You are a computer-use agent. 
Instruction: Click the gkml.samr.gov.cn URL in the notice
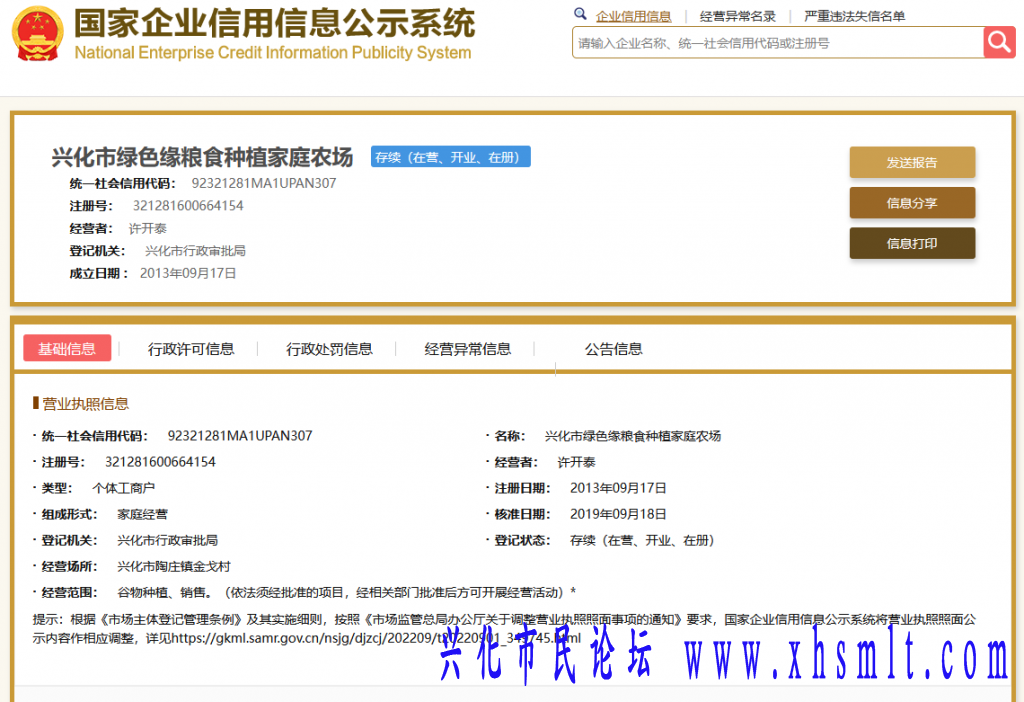click(376, 638)
